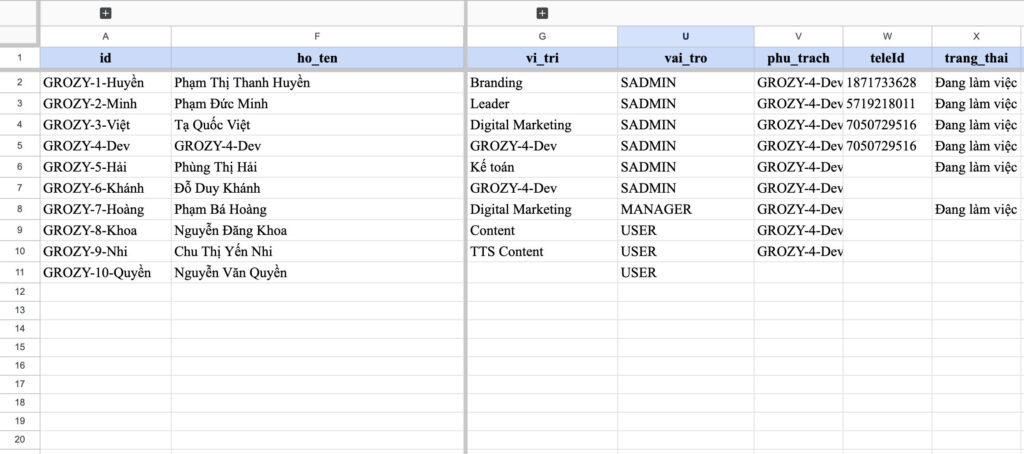Select the TTS Content cell
1024x454 pixels.
(507, 251)
